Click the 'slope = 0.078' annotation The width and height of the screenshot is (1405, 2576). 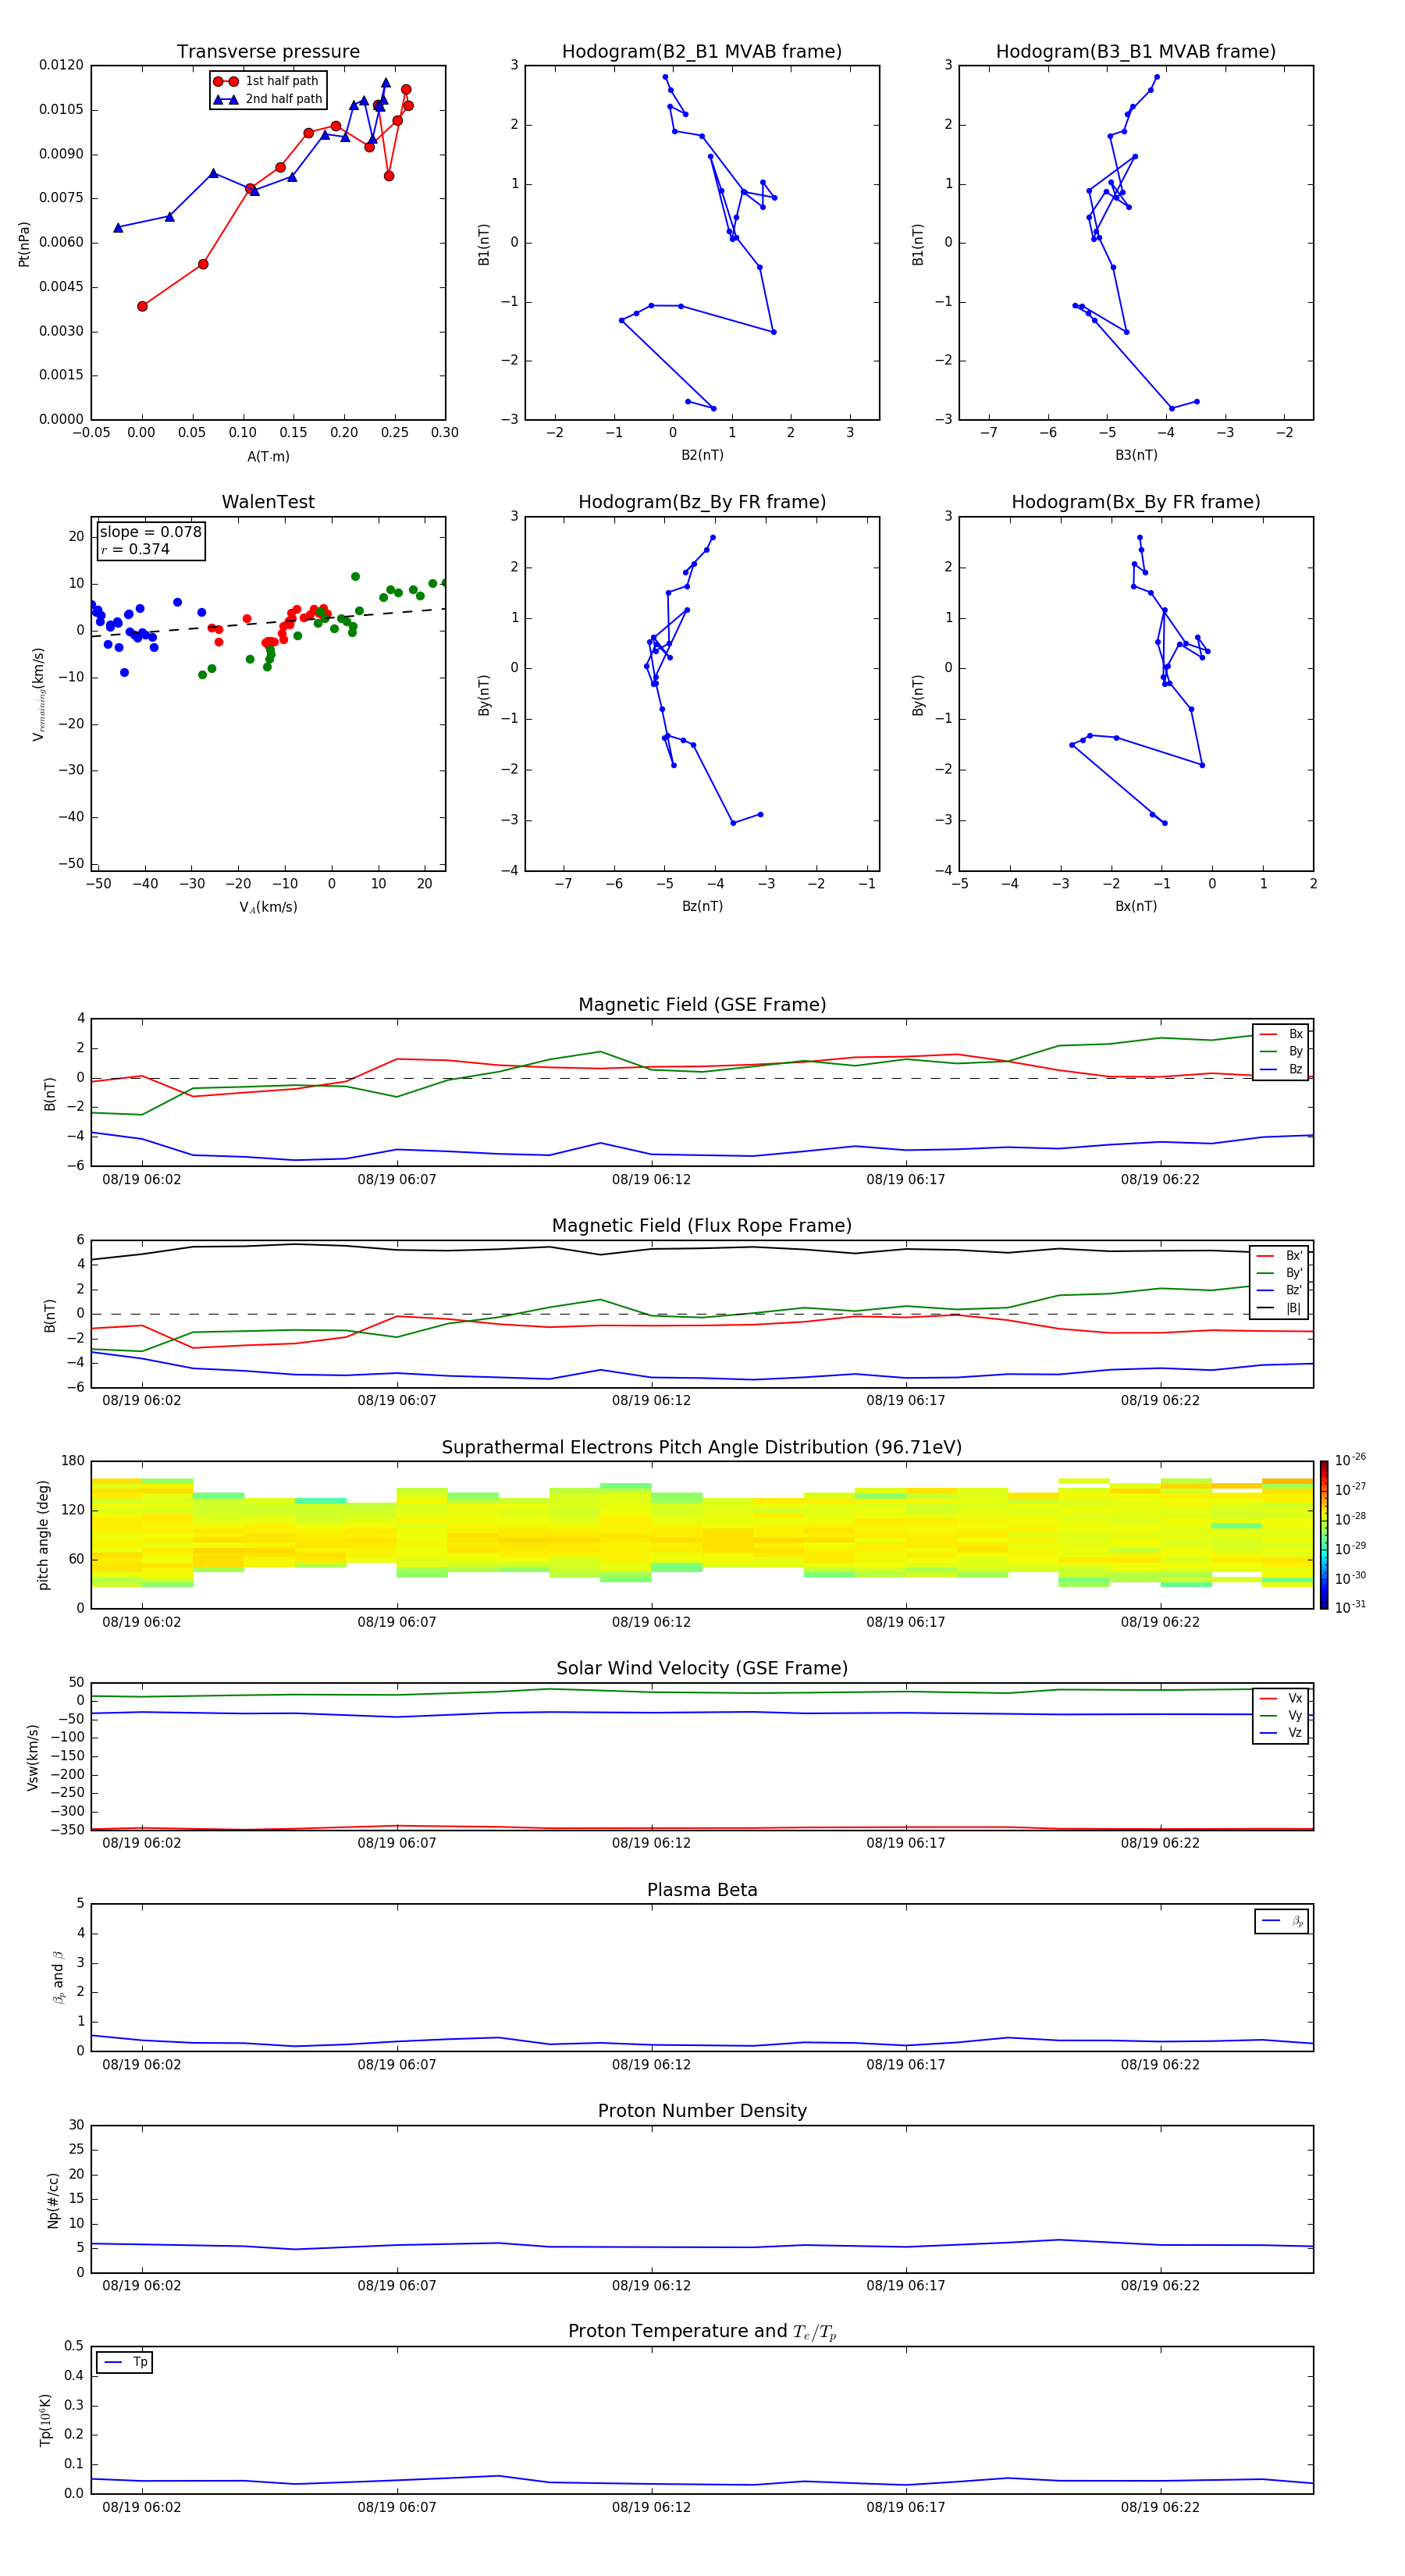coord(151,532)
